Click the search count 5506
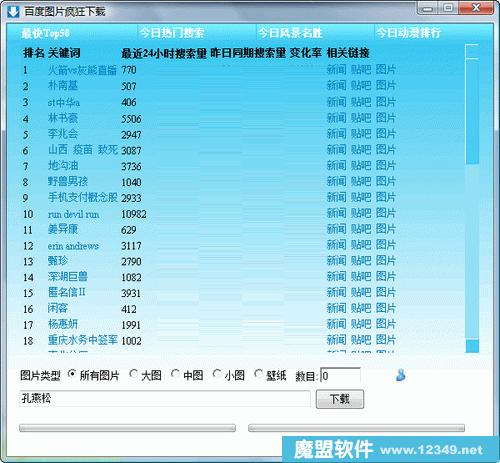Screen dimensions: 500x463 (131, 119)
